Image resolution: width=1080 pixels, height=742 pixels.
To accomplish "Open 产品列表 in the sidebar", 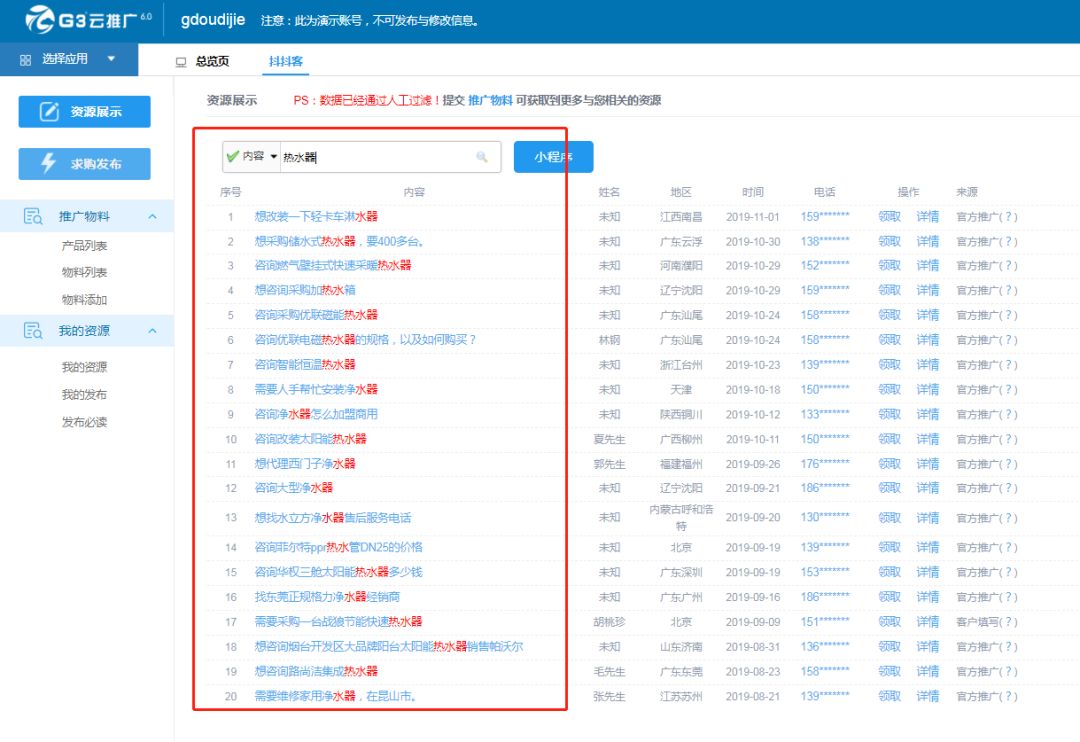I will [x=84, y=246].
